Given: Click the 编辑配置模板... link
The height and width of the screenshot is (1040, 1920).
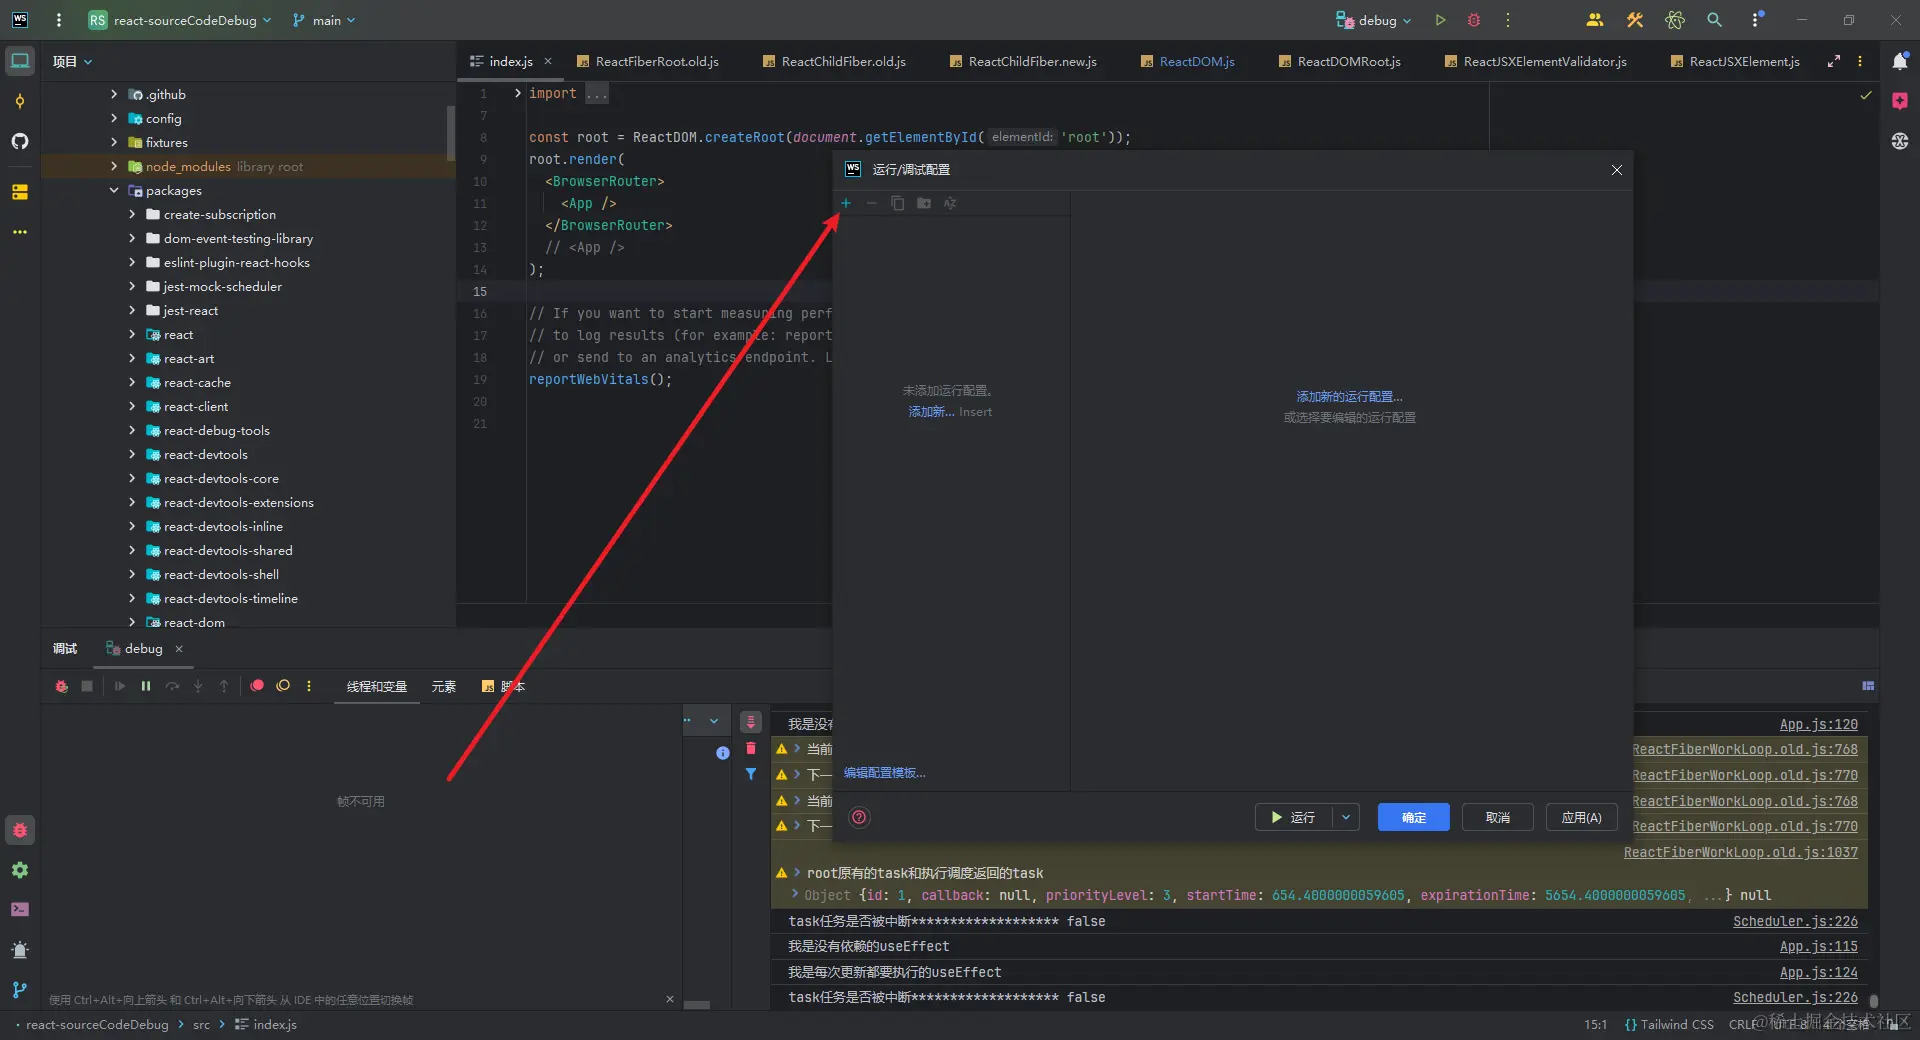Looking at the screenshot, I should click(885, 773).
